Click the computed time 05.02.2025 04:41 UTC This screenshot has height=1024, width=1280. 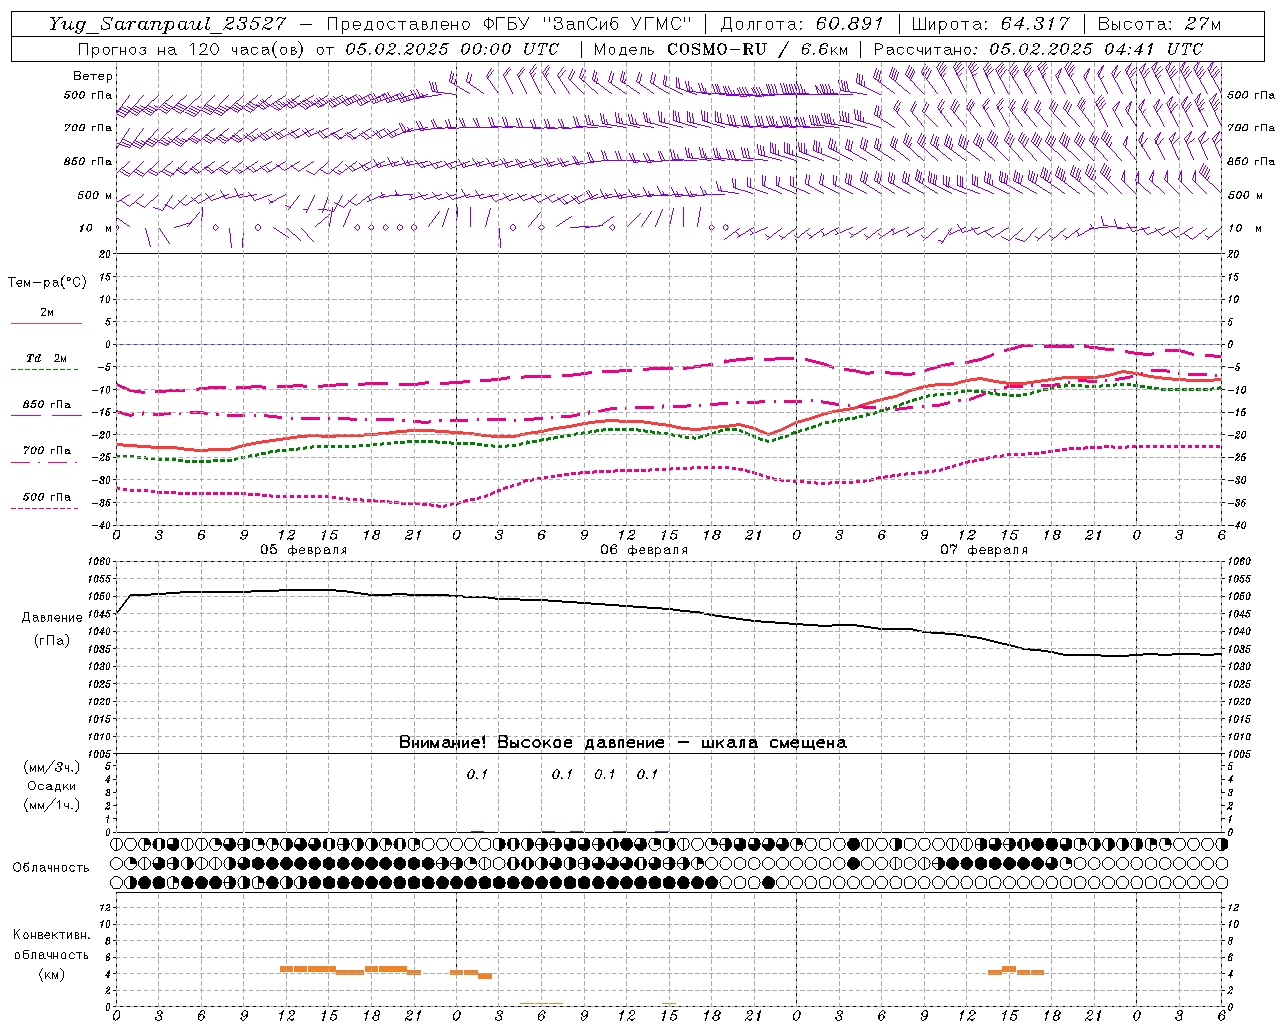pyautogui.click(x=1096, y=49)
